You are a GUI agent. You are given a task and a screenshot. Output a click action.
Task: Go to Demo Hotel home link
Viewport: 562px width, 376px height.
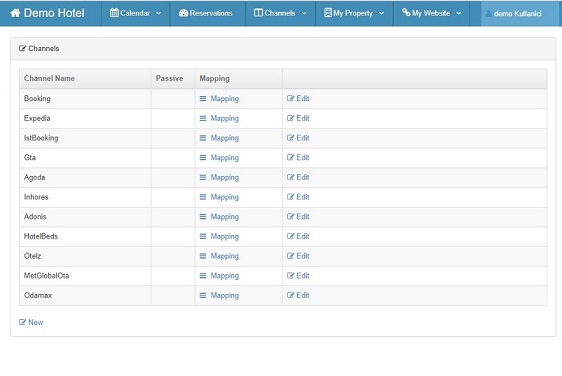pyautogui.click(x=48, y=13)
